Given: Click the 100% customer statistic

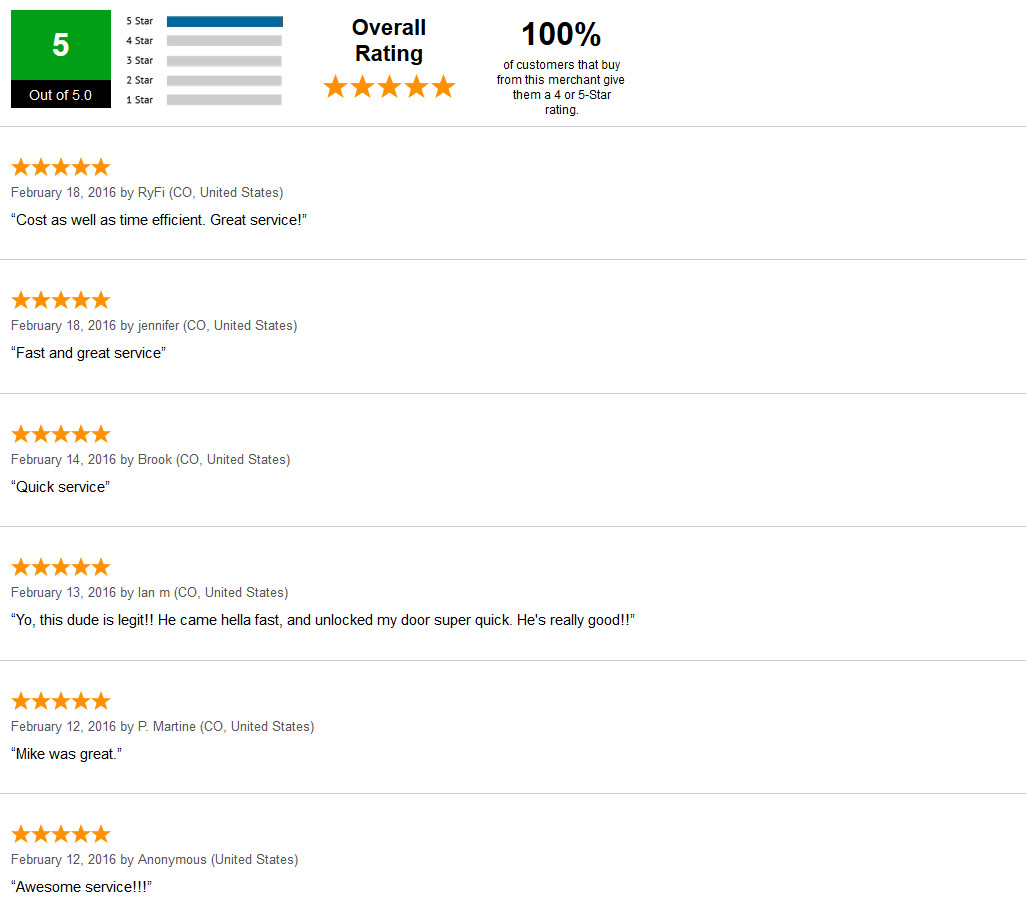Looking at the screenshot, I should click(561, 35).
